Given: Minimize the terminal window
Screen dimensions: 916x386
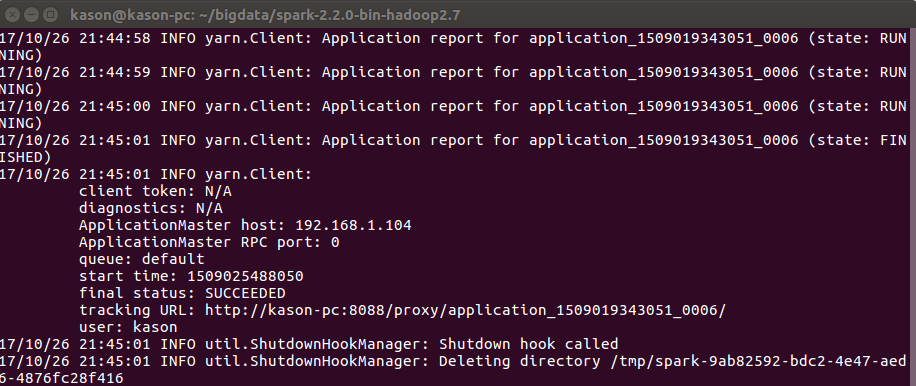Looking at the screenshot, I should [x=32, y=14].
